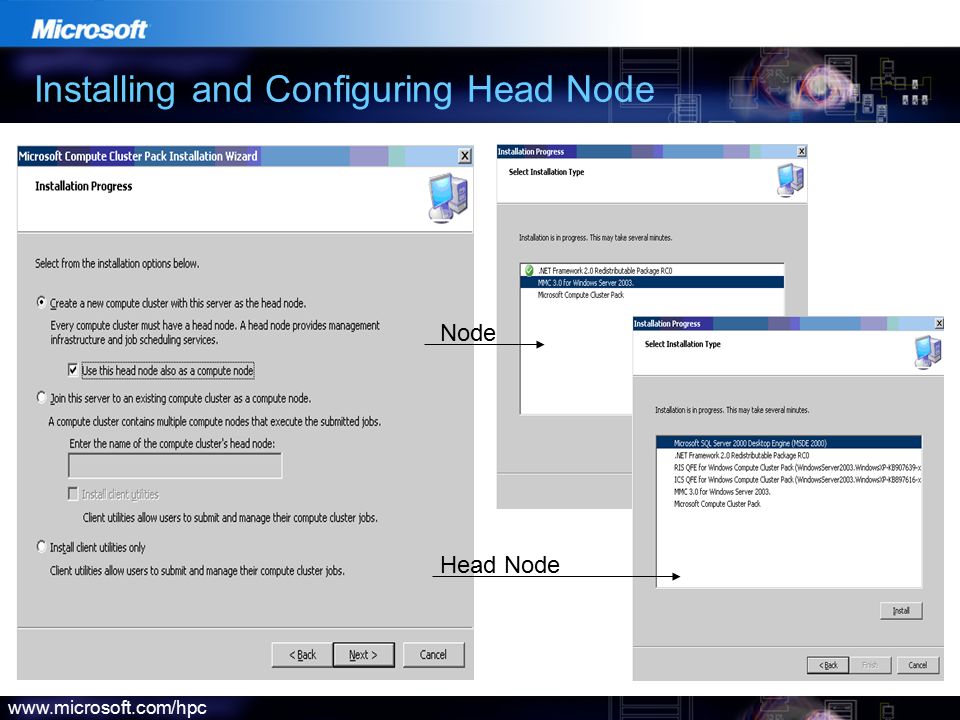Screen dimensions: 960x720
Task: Open the www.microsoft.com/hpc link
Action: click(108, 708)
